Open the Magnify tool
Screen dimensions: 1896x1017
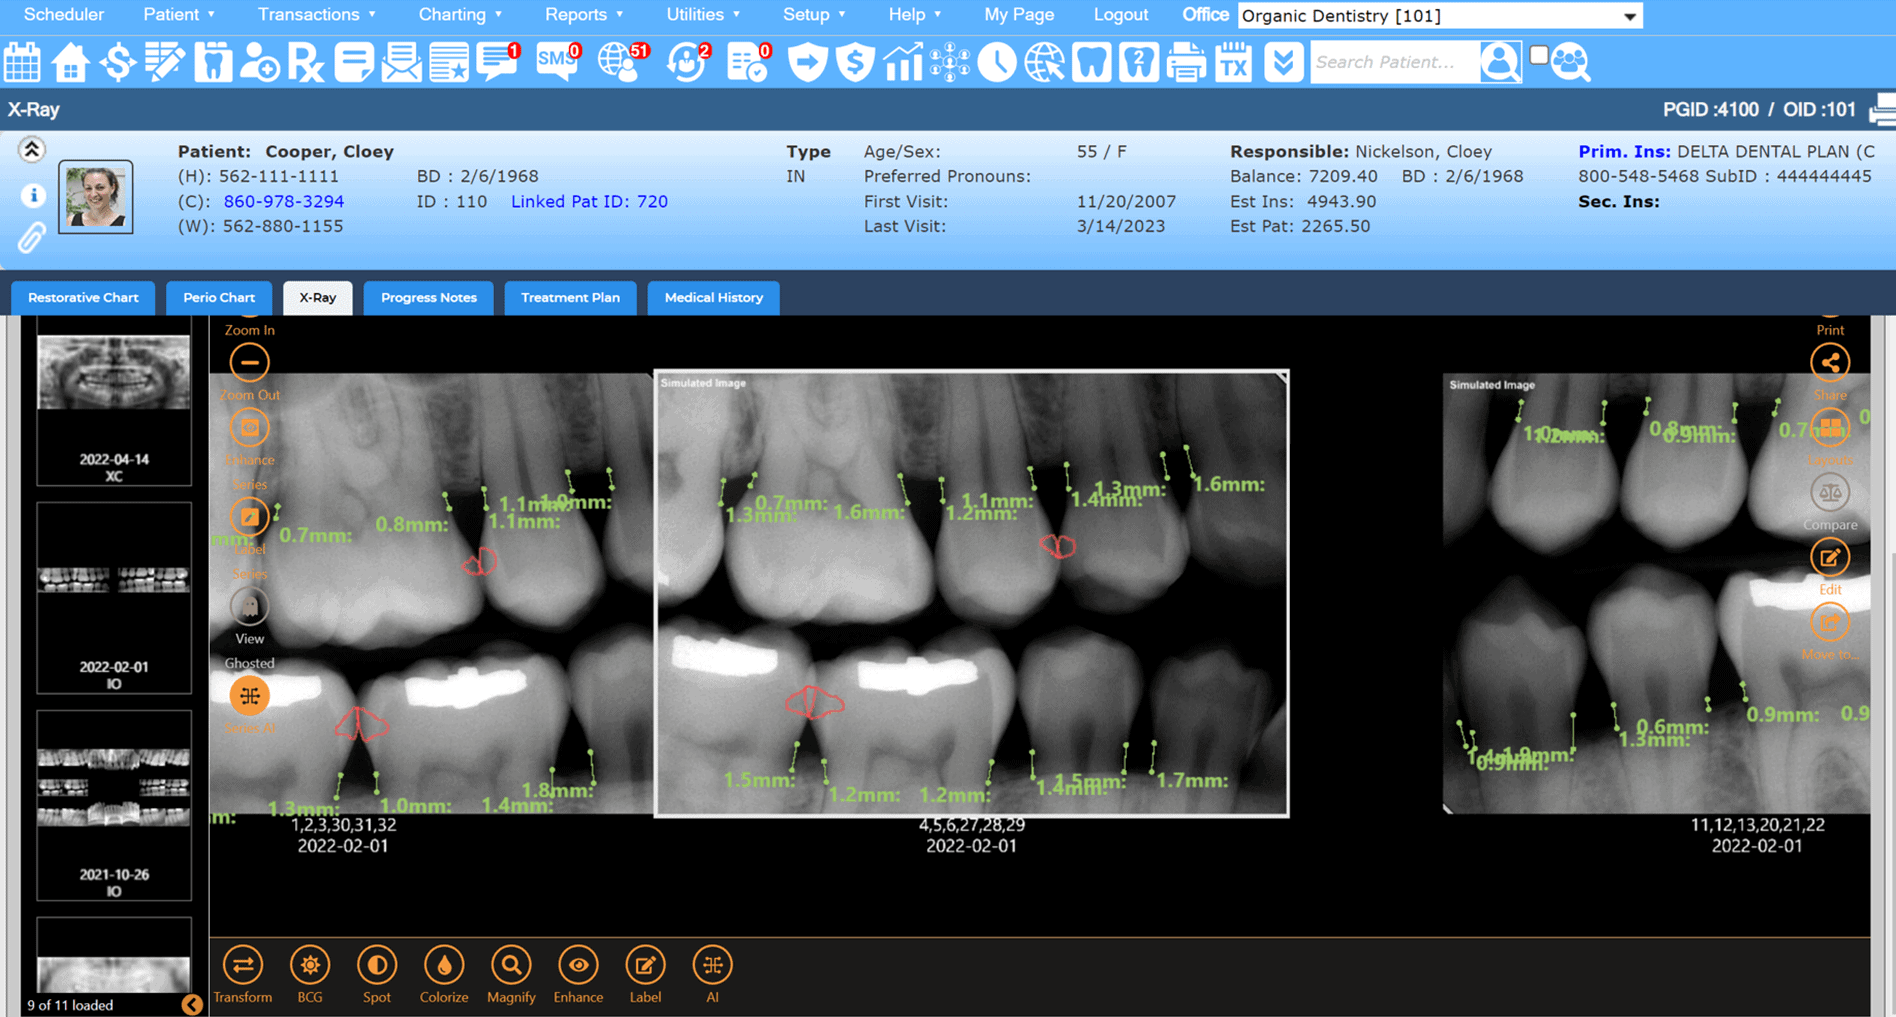pos(511,966)
